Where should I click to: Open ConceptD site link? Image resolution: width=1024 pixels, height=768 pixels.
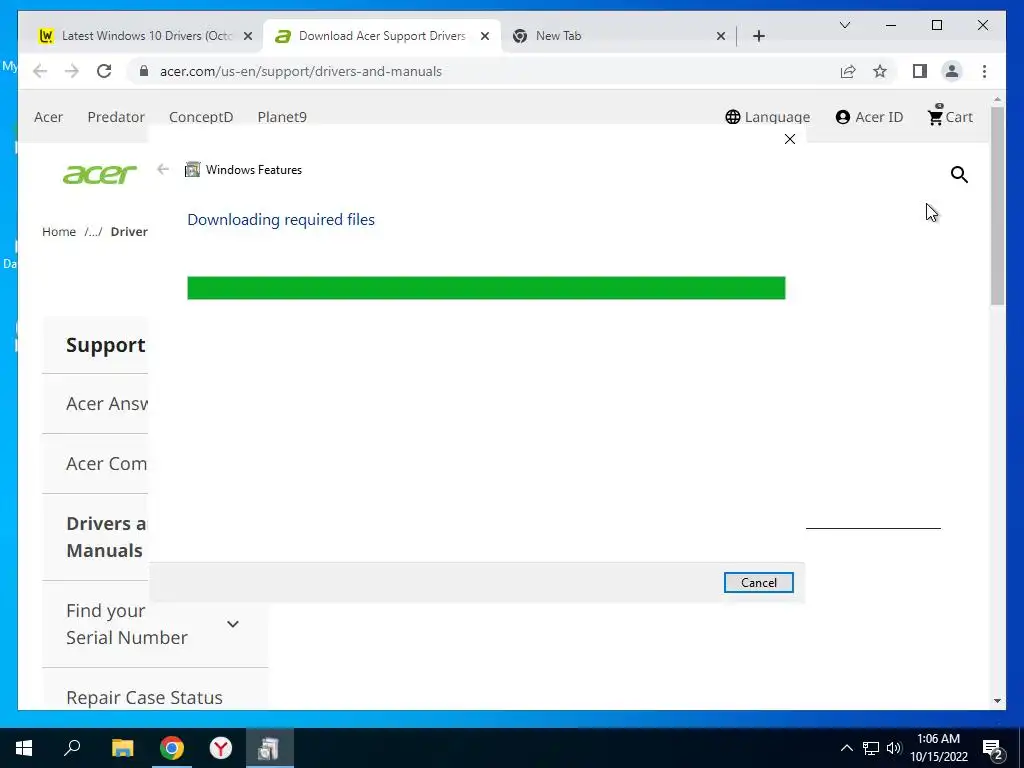point(201,117)
